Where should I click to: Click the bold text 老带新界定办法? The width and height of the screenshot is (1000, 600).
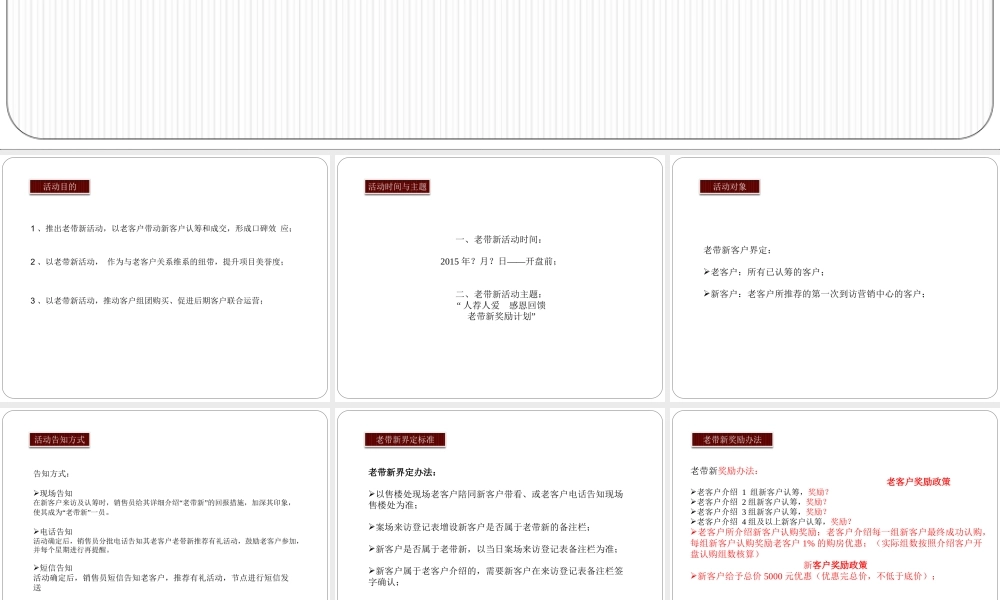[402, 472]
